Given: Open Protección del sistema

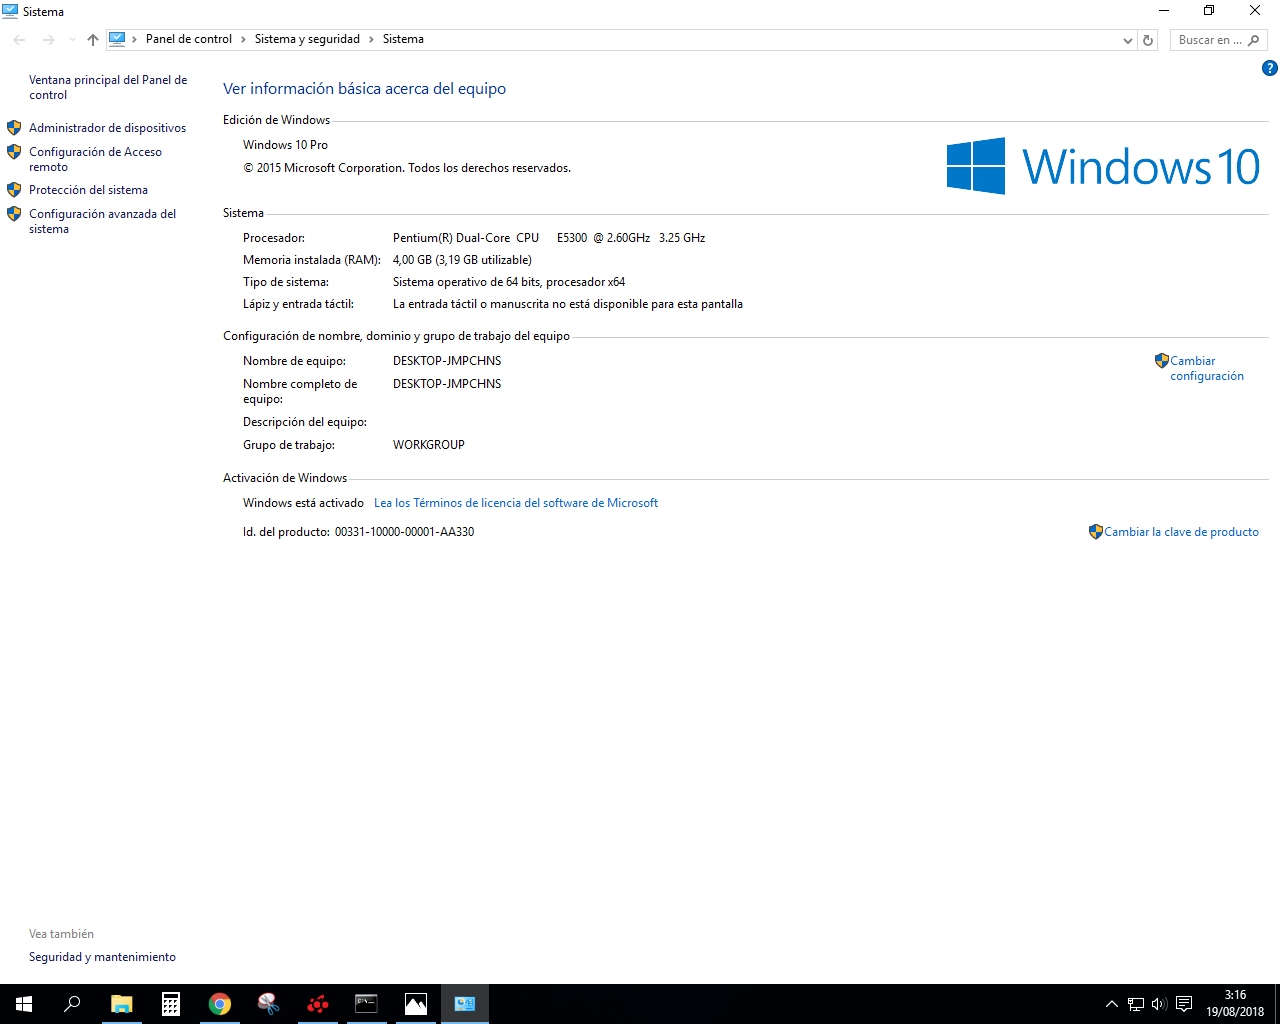Looking at the screenshot, I should click(88, 190).
